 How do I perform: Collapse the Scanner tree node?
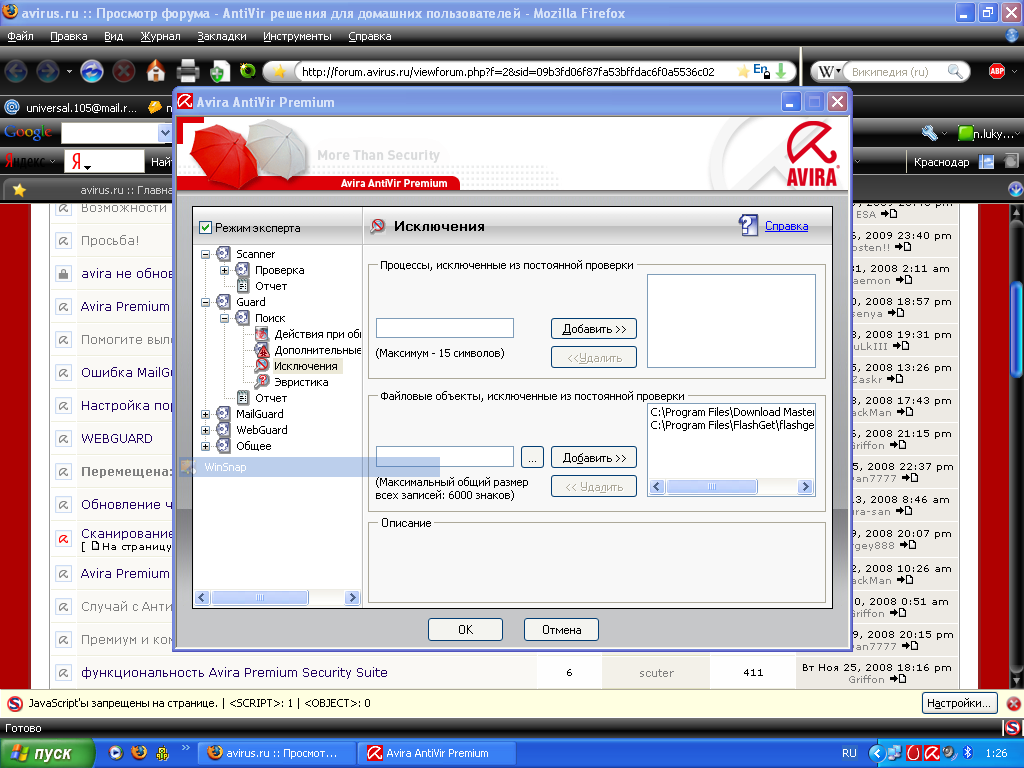[205, 254]
